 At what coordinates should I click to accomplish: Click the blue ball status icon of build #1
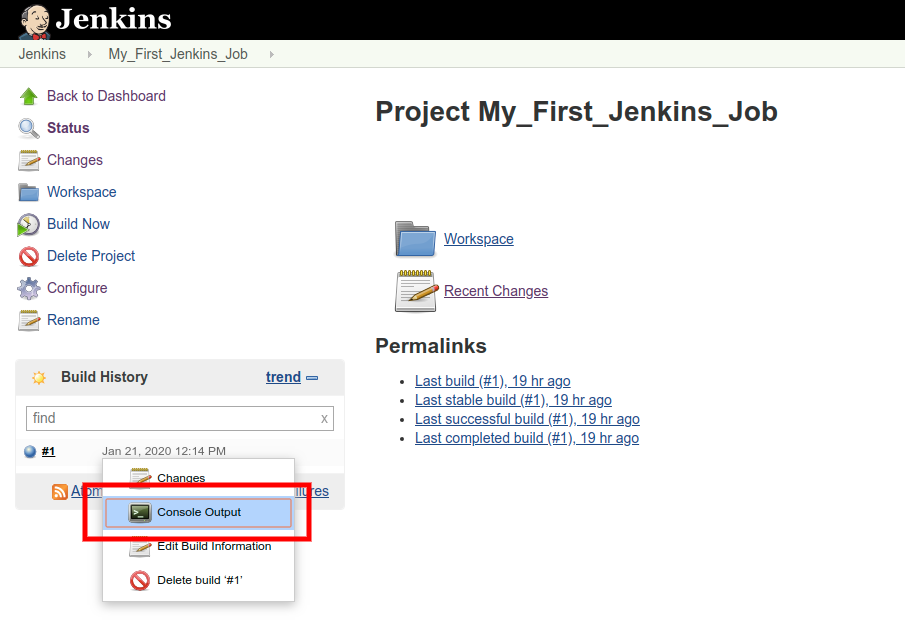pyautogui.click(x=30, y=452)
